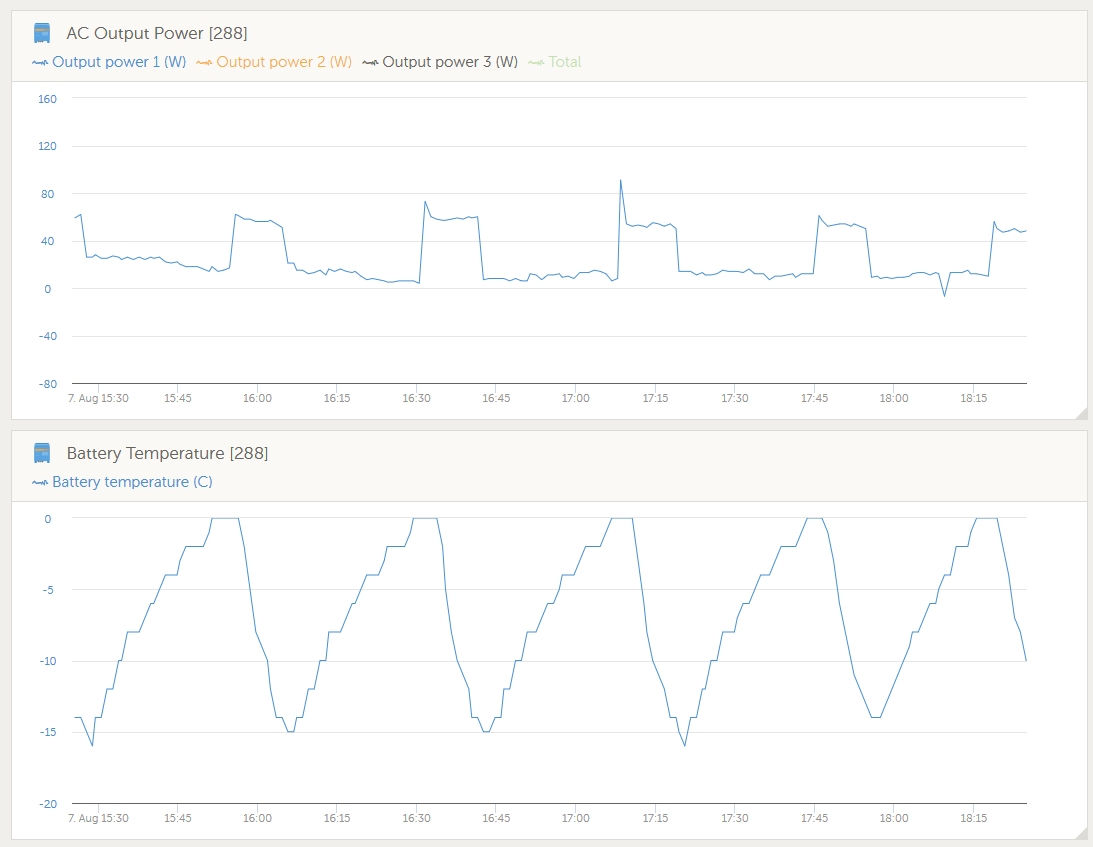Image resolution: width=1093 pixels, height=847 pixels.
Task: Select the AC Output Power [288] title
Action: pyautogui.click(x=156, y=33)
